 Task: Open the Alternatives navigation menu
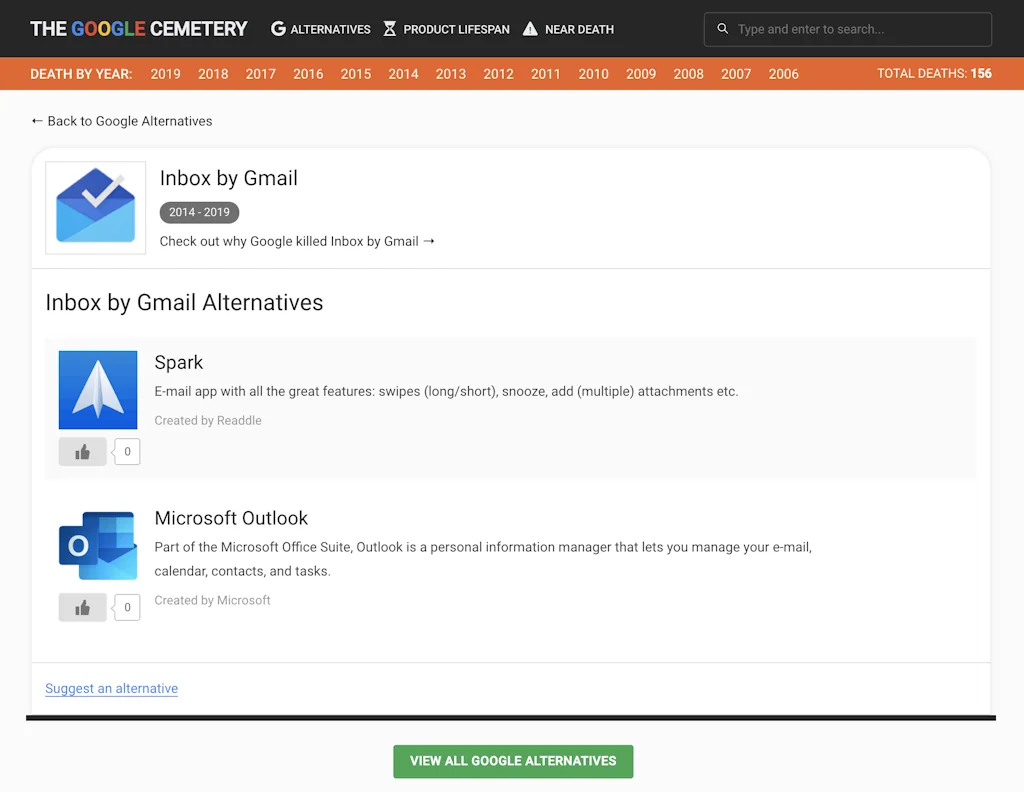(x=330, y=29)
